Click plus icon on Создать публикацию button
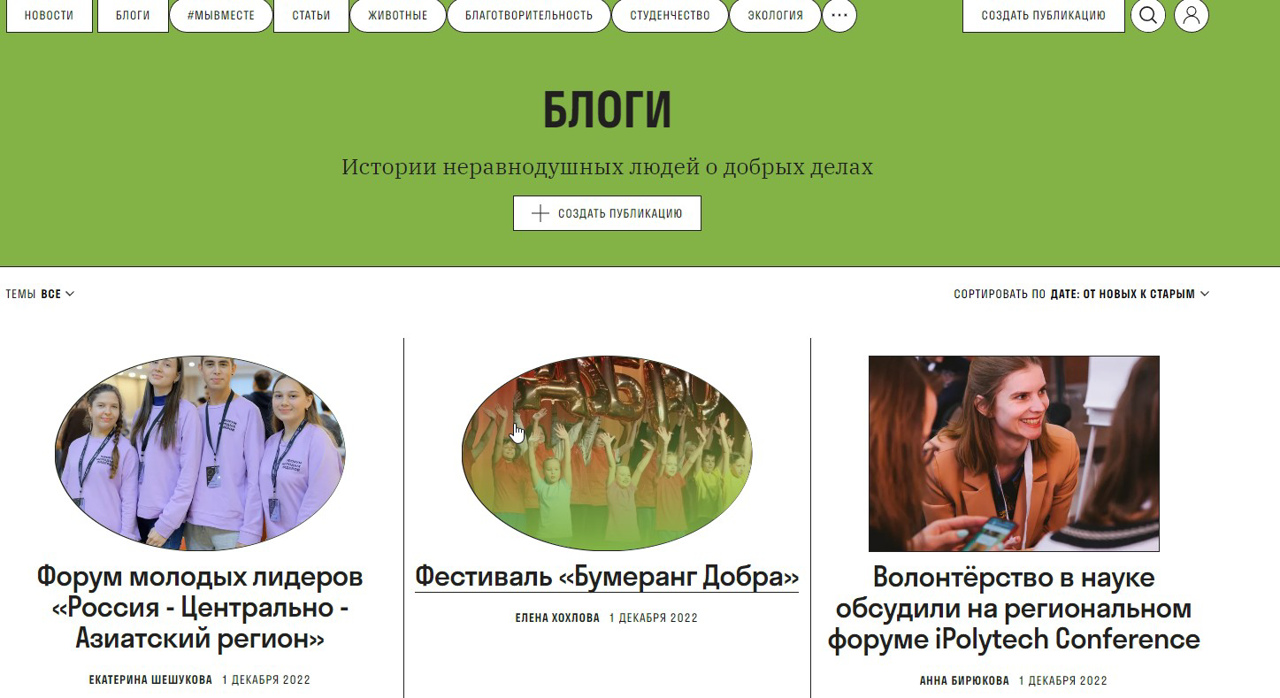 click(x=540, y=213)
